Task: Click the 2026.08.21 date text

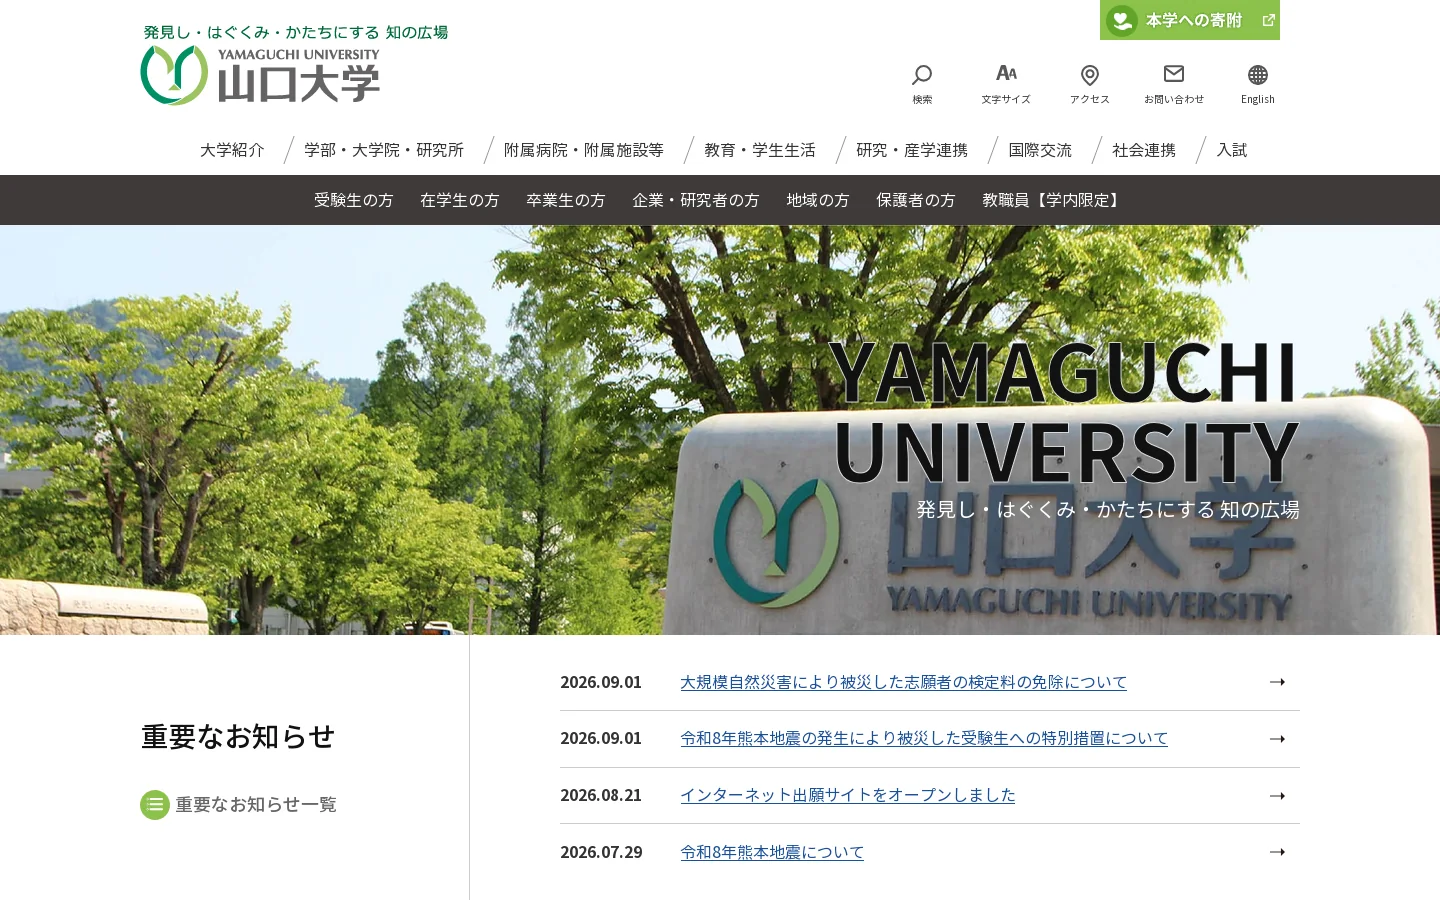Action: coord(601,795)
